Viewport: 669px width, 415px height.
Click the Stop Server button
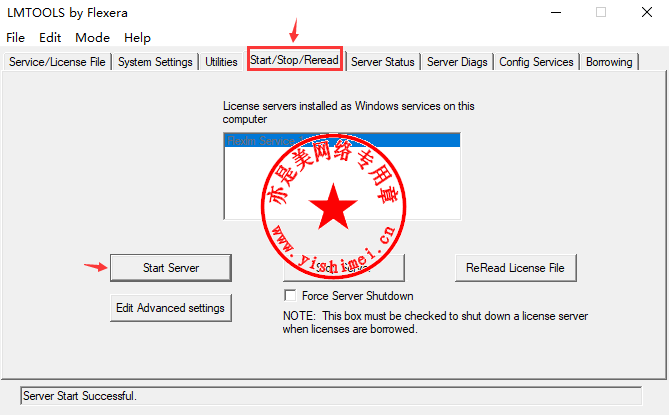click(x=344, y=268)
